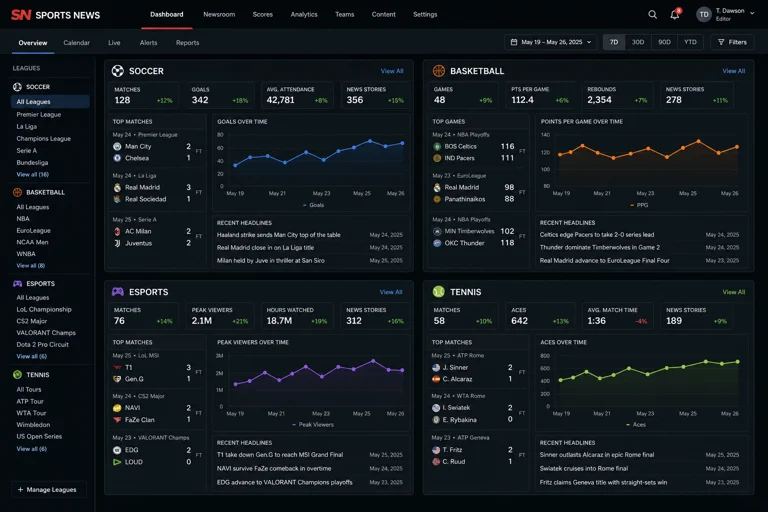Click the flag next to C. Alcaraz

click(x=436, y=379)
